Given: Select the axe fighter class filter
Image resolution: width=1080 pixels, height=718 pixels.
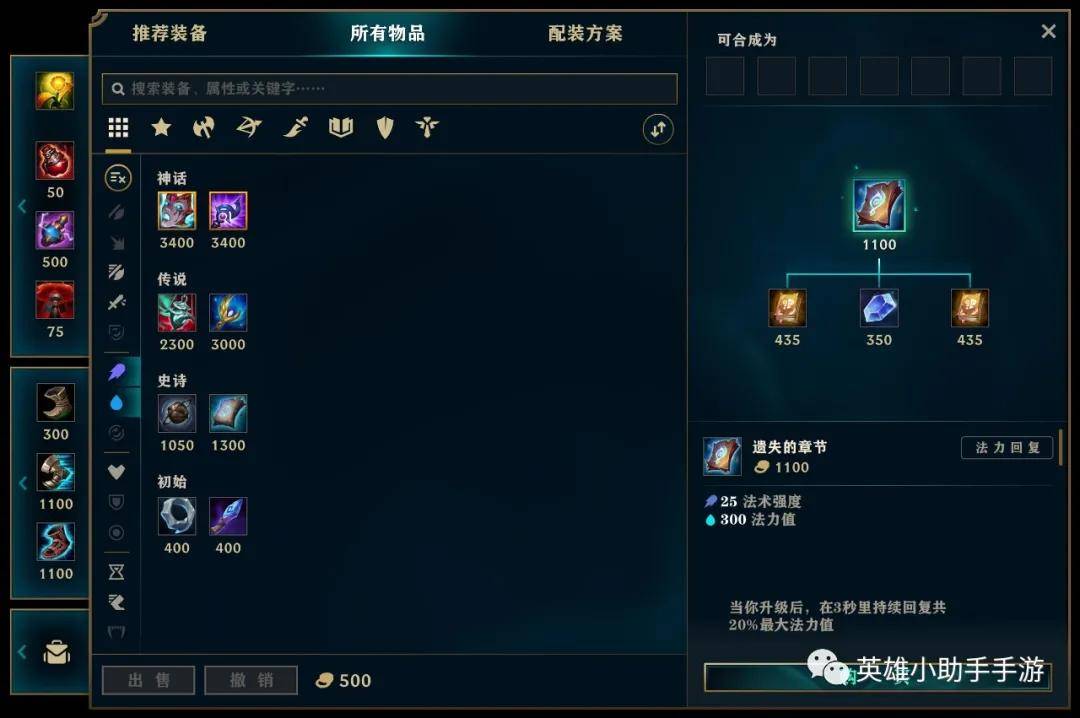Looking at the screenshot, I should [x=204, y=127].
